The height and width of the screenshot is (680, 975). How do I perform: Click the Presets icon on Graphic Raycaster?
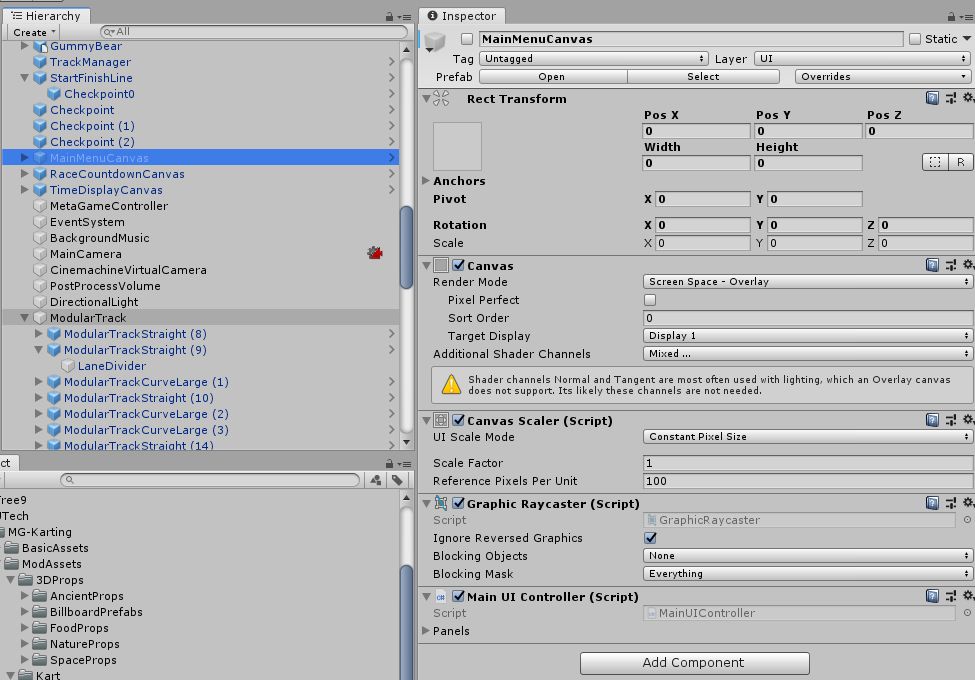(x=950, y=503)
